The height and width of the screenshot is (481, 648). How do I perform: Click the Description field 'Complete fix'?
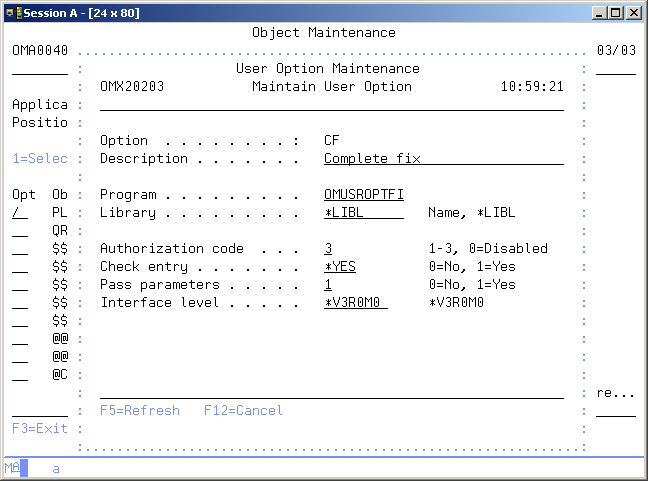coord(443,159)
